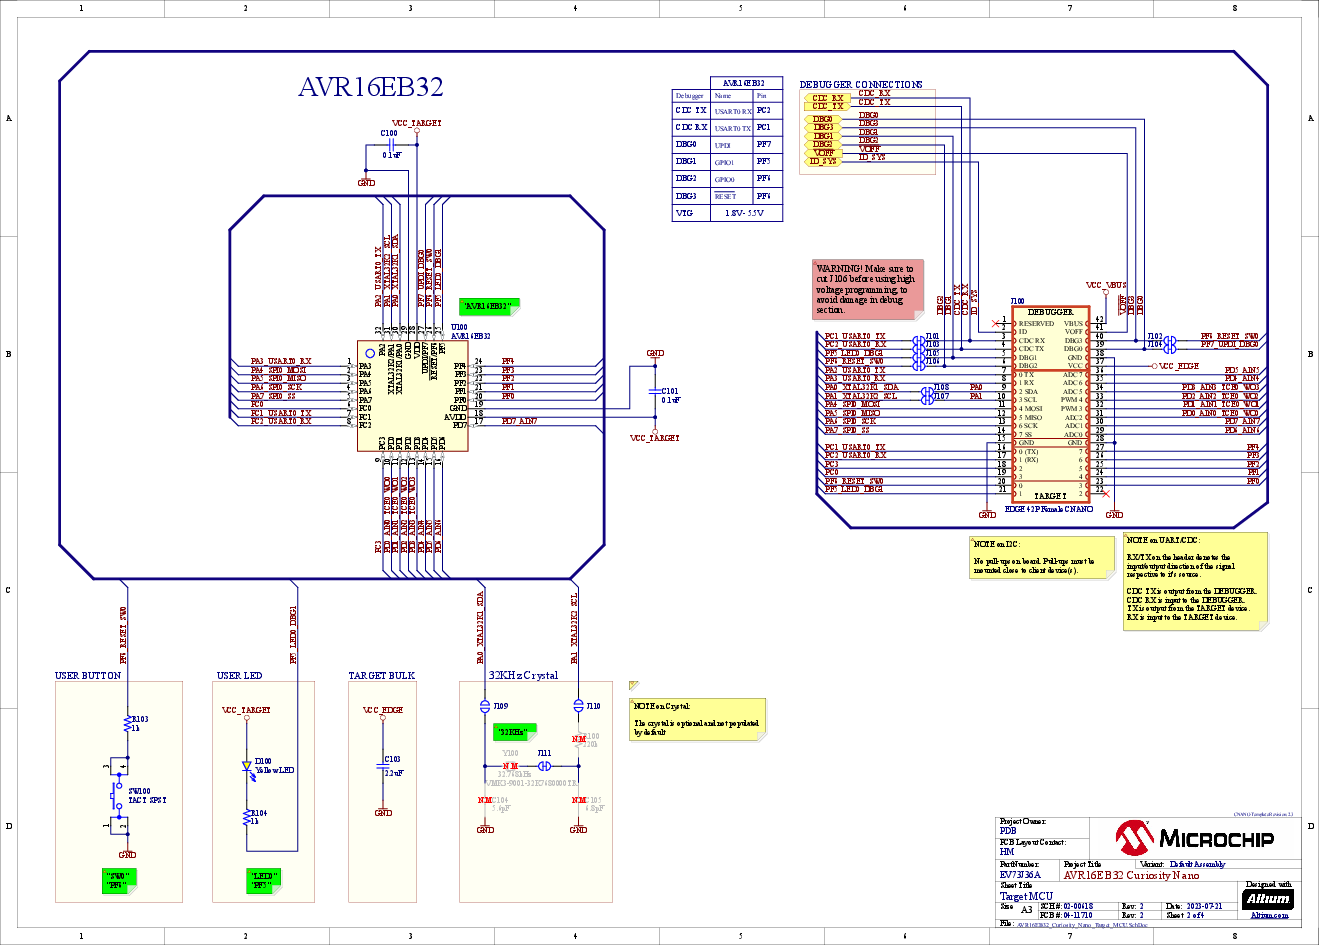Image resolution: width=1319 pixels, height=945 pixels.
Task: Select the U100 AVR16EB32 chip body
Action: point(412,395)
